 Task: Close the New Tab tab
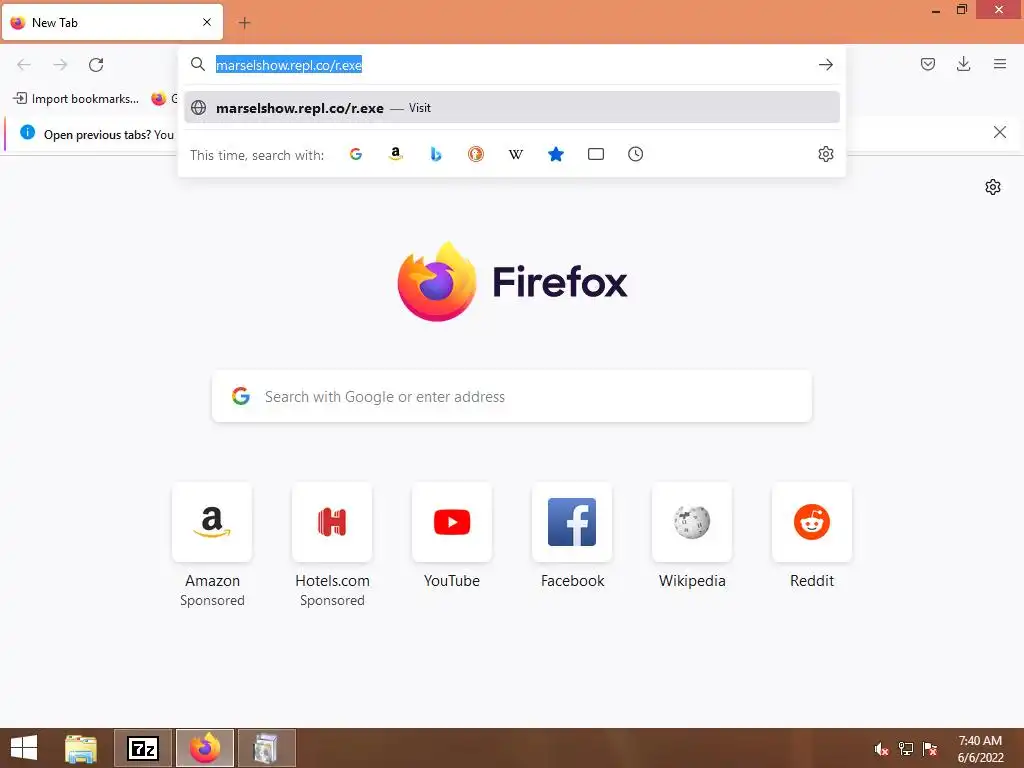tap(207, 22)
